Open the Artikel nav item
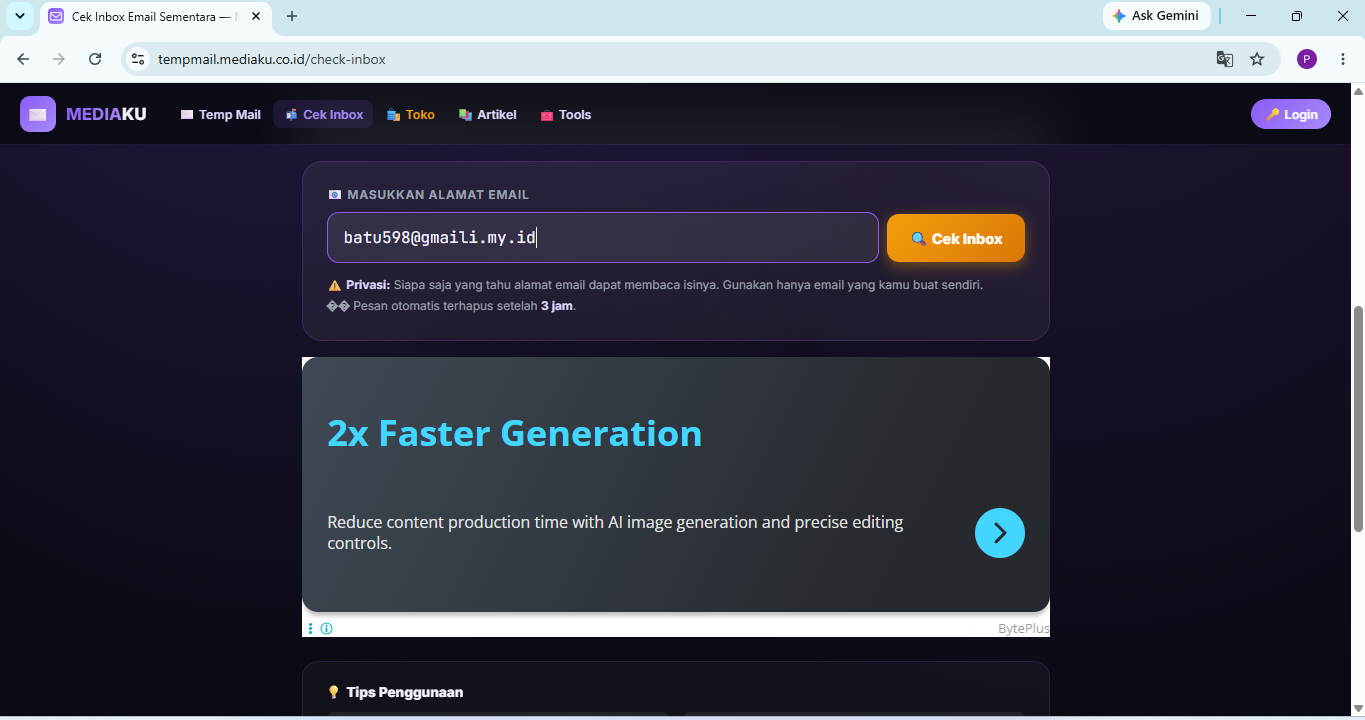This screenshot has height=720, width=1365. 487,115
